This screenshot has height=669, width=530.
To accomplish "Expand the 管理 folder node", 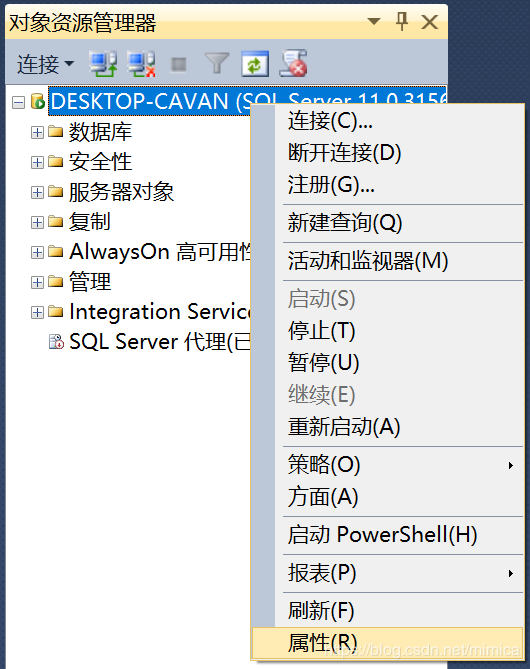I will [x=37, y=282].
